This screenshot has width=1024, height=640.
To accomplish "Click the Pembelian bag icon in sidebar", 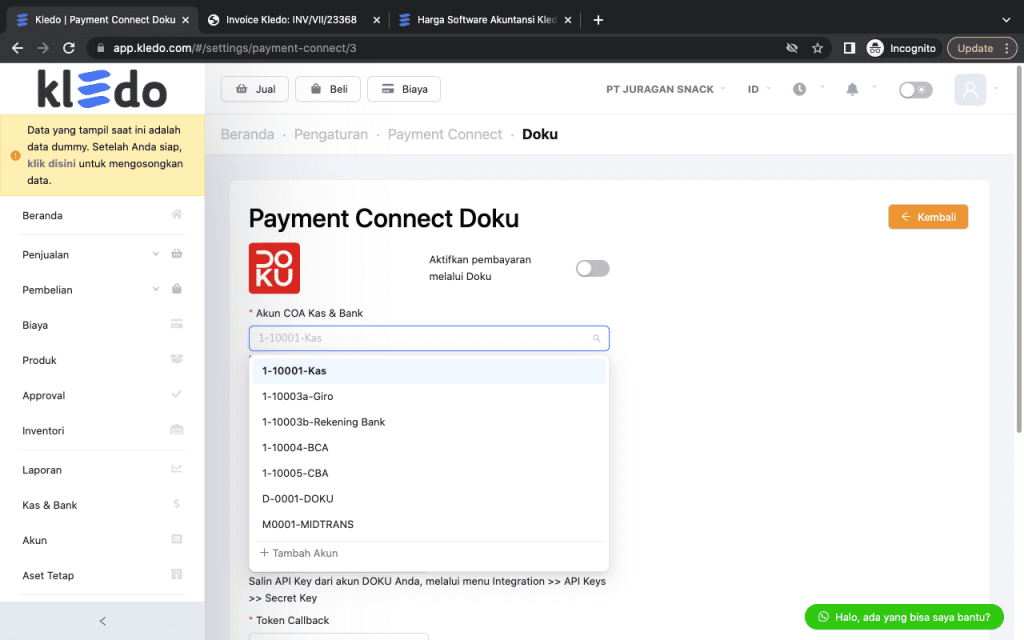I will tap(176, 289).
